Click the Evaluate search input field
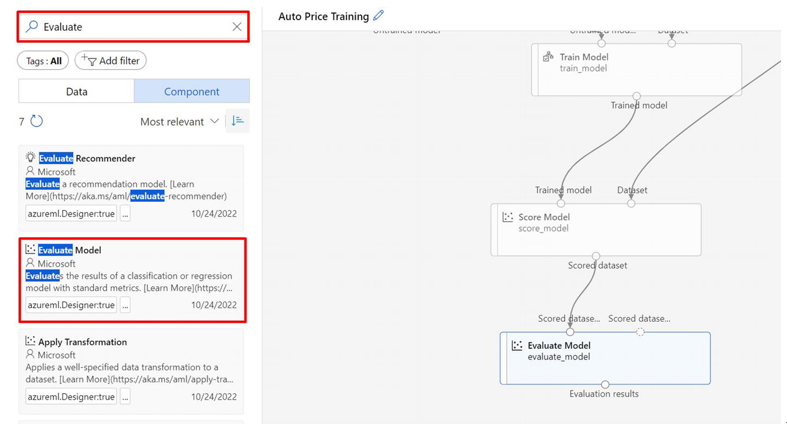This screenshot has height=432, width=787. (134, 27)
